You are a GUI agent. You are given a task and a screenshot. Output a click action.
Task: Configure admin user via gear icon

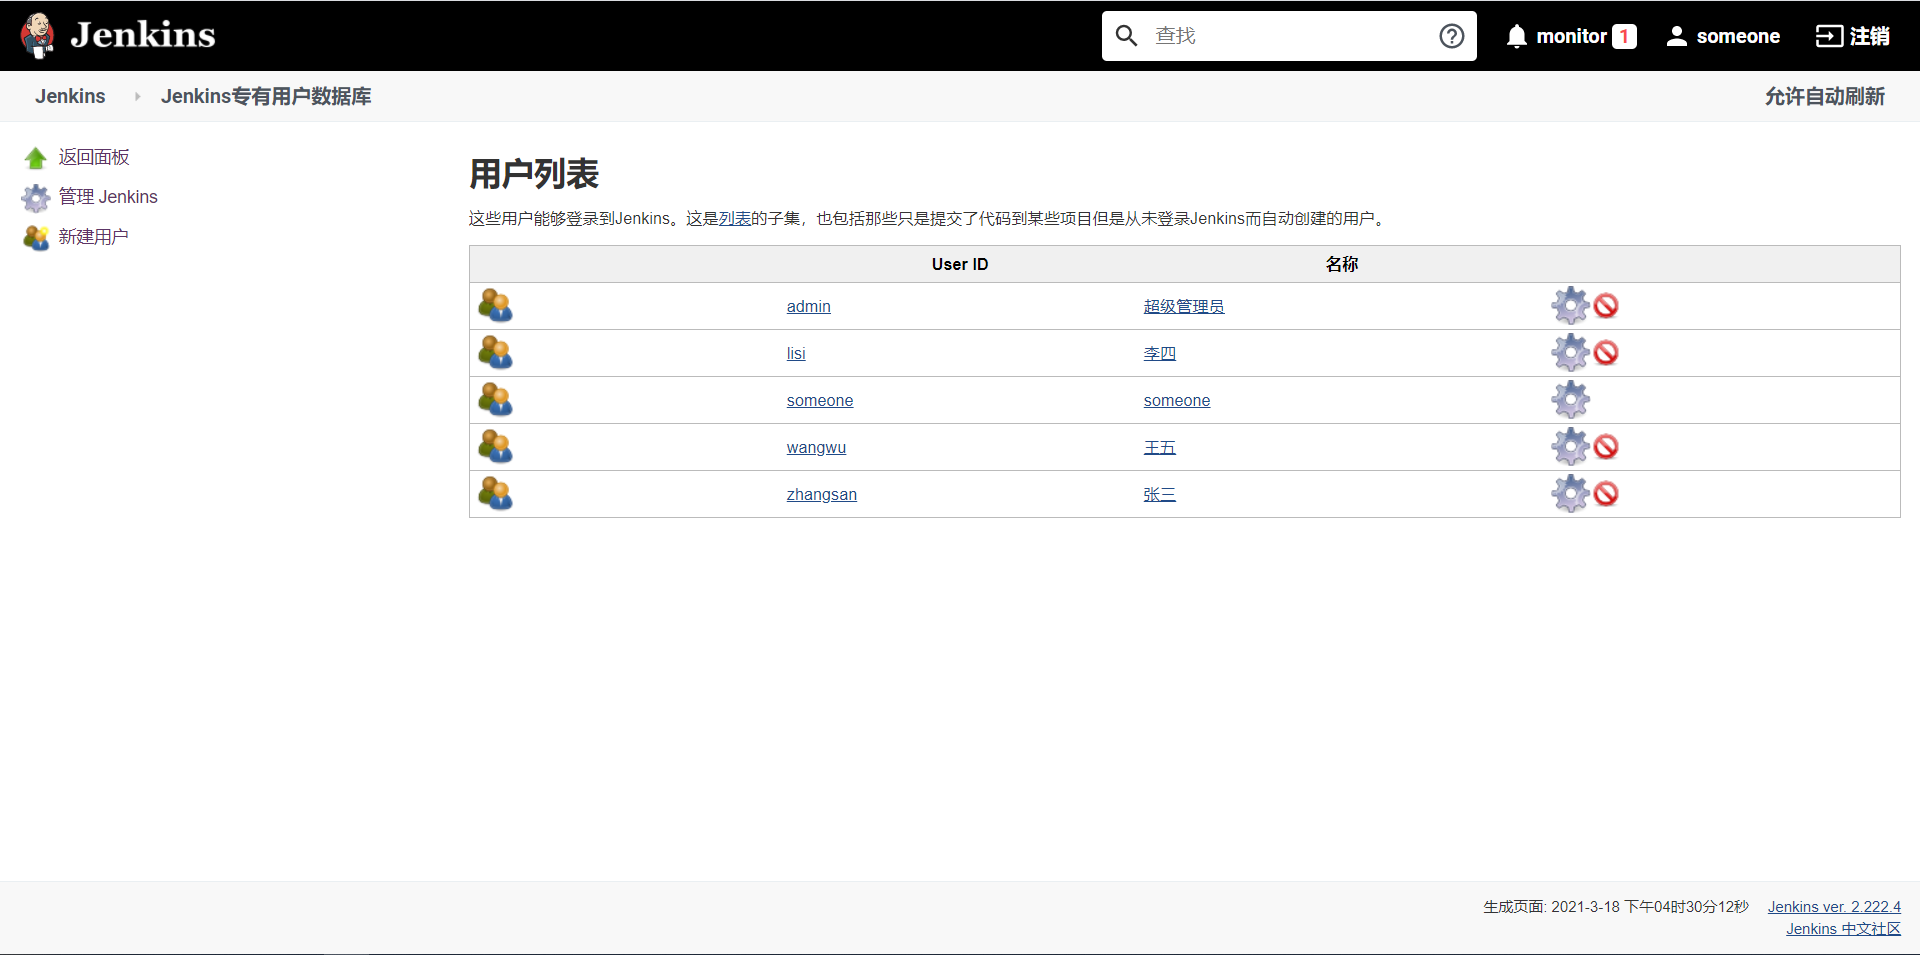pyautogui.click(x=1570, y=306)
